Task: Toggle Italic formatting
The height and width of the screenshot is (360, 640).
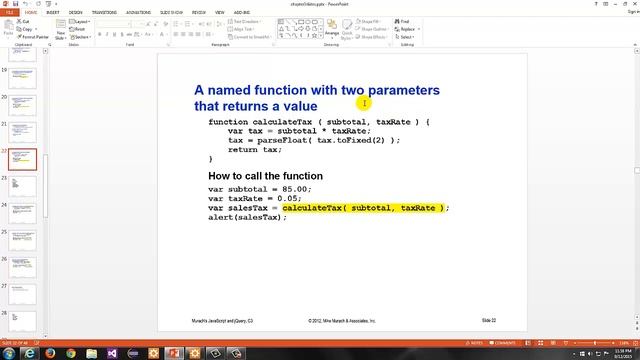Action: [107, 35]
